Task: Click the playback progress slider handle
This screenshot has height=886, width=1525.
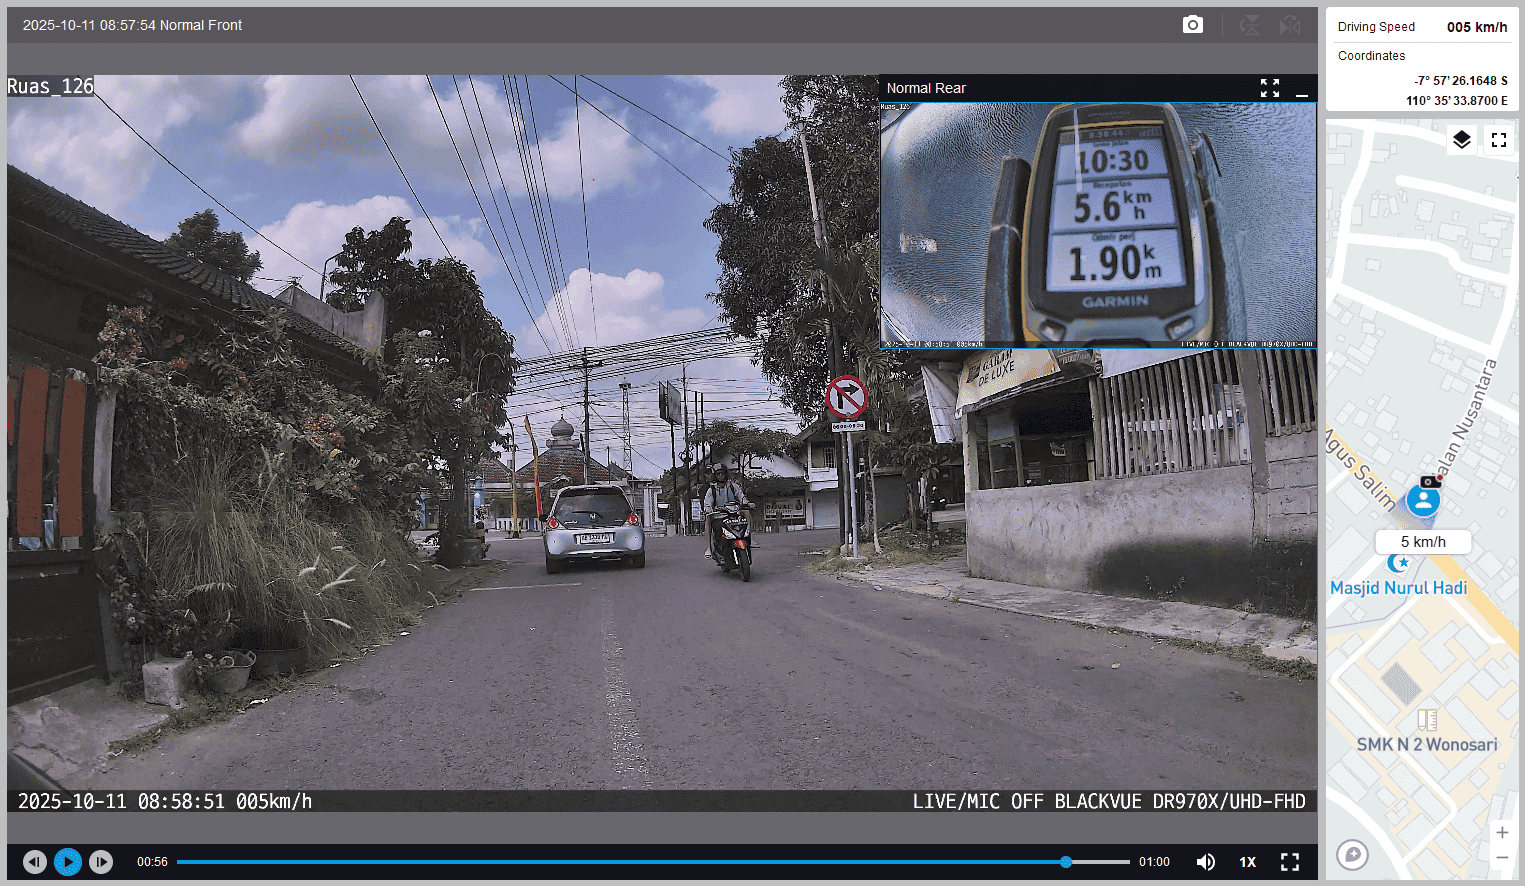Action: [1066, 862]
